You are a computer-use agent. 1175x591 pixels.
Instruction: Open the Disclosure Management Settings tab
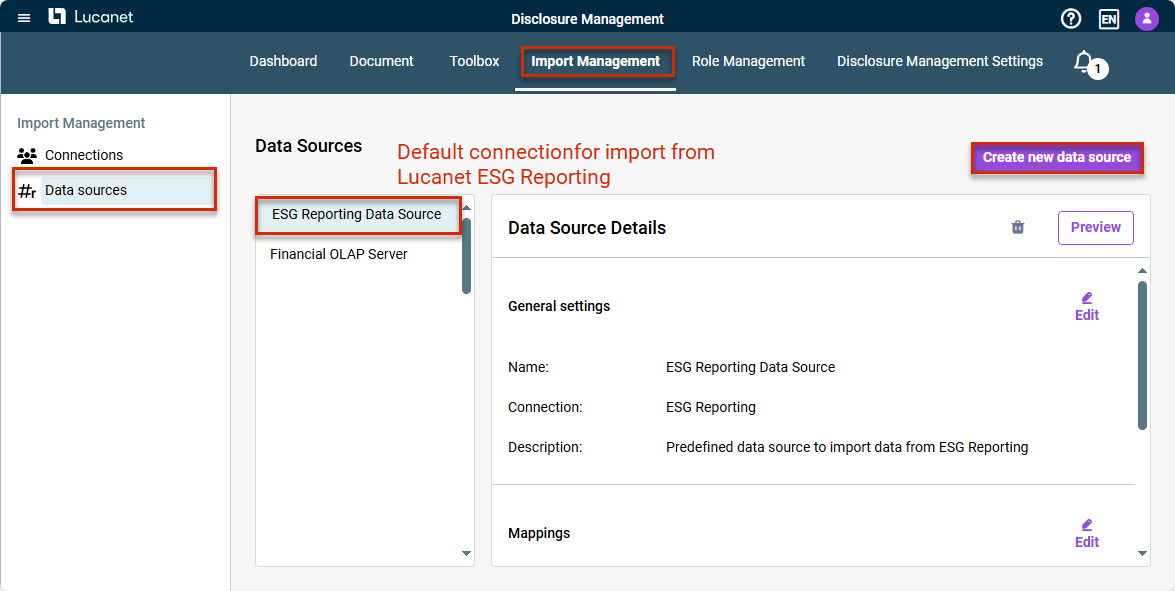click(x=940, y=61)
